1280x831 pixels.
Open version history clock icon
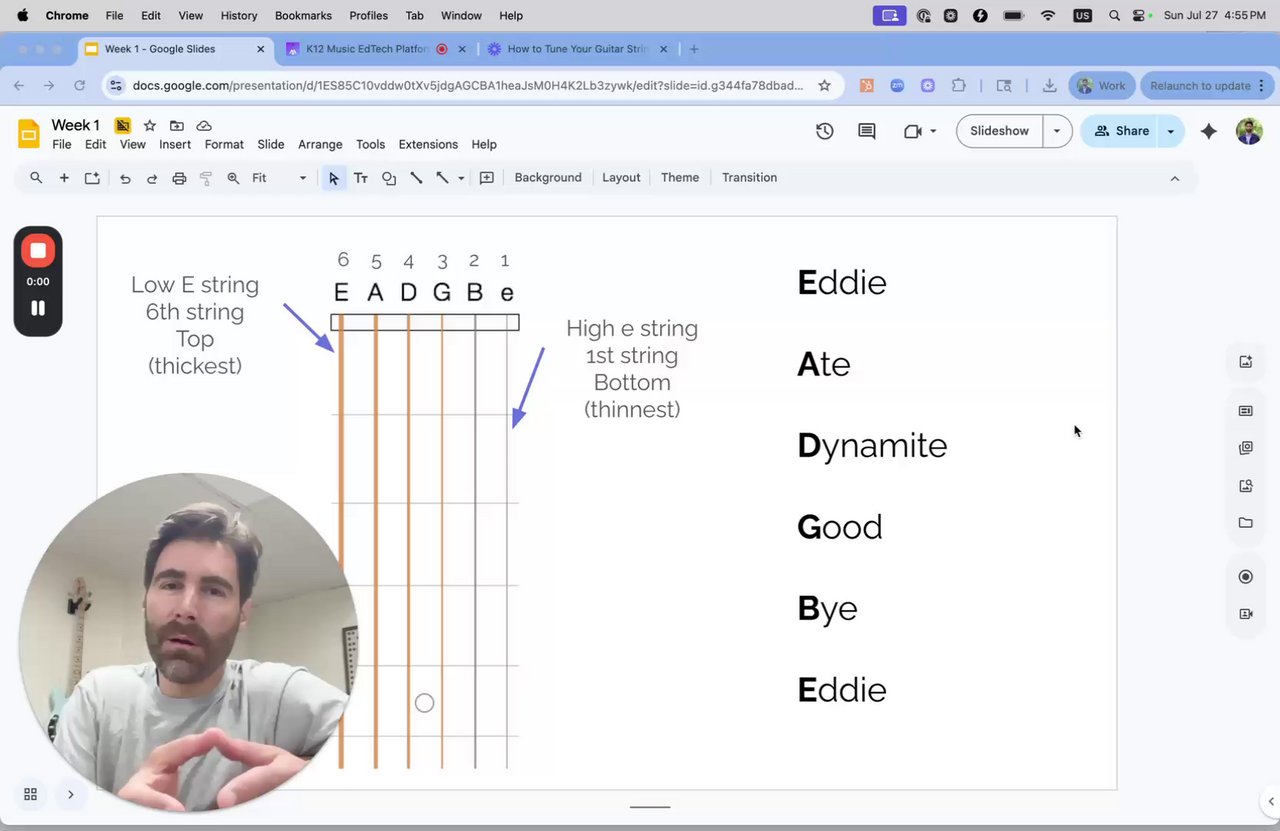[825, 131]
